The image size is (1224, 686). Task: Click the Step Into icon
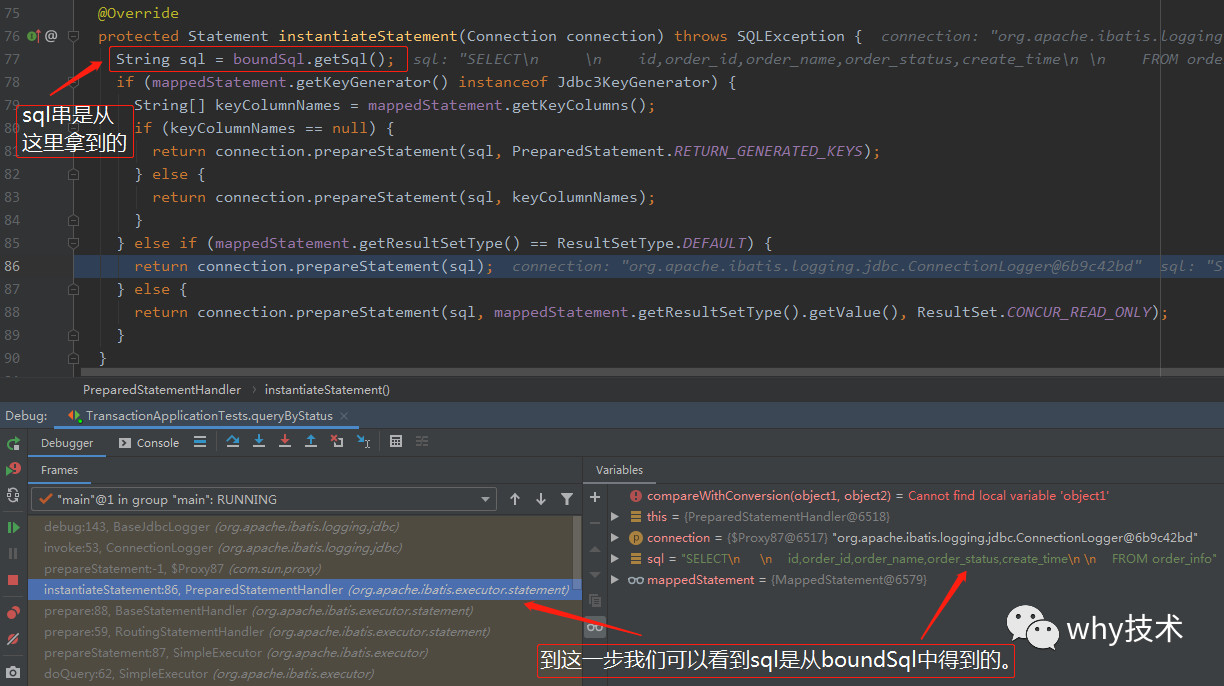coord(259,441)
